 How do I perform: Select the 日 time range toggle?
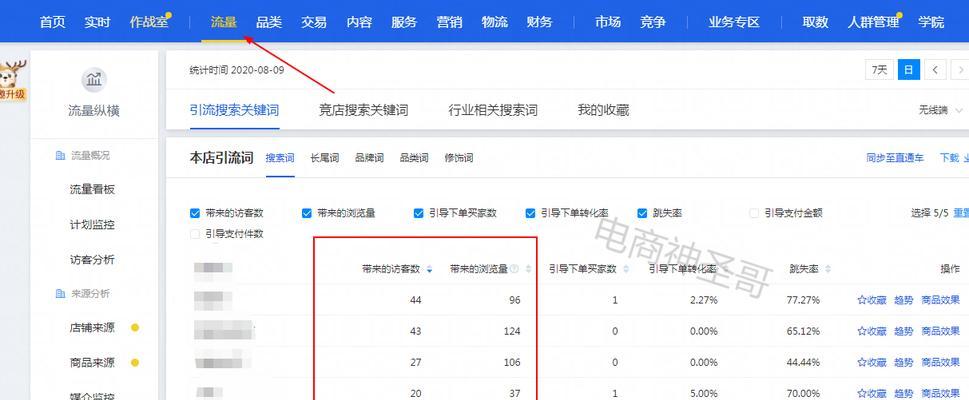[909, 70]
